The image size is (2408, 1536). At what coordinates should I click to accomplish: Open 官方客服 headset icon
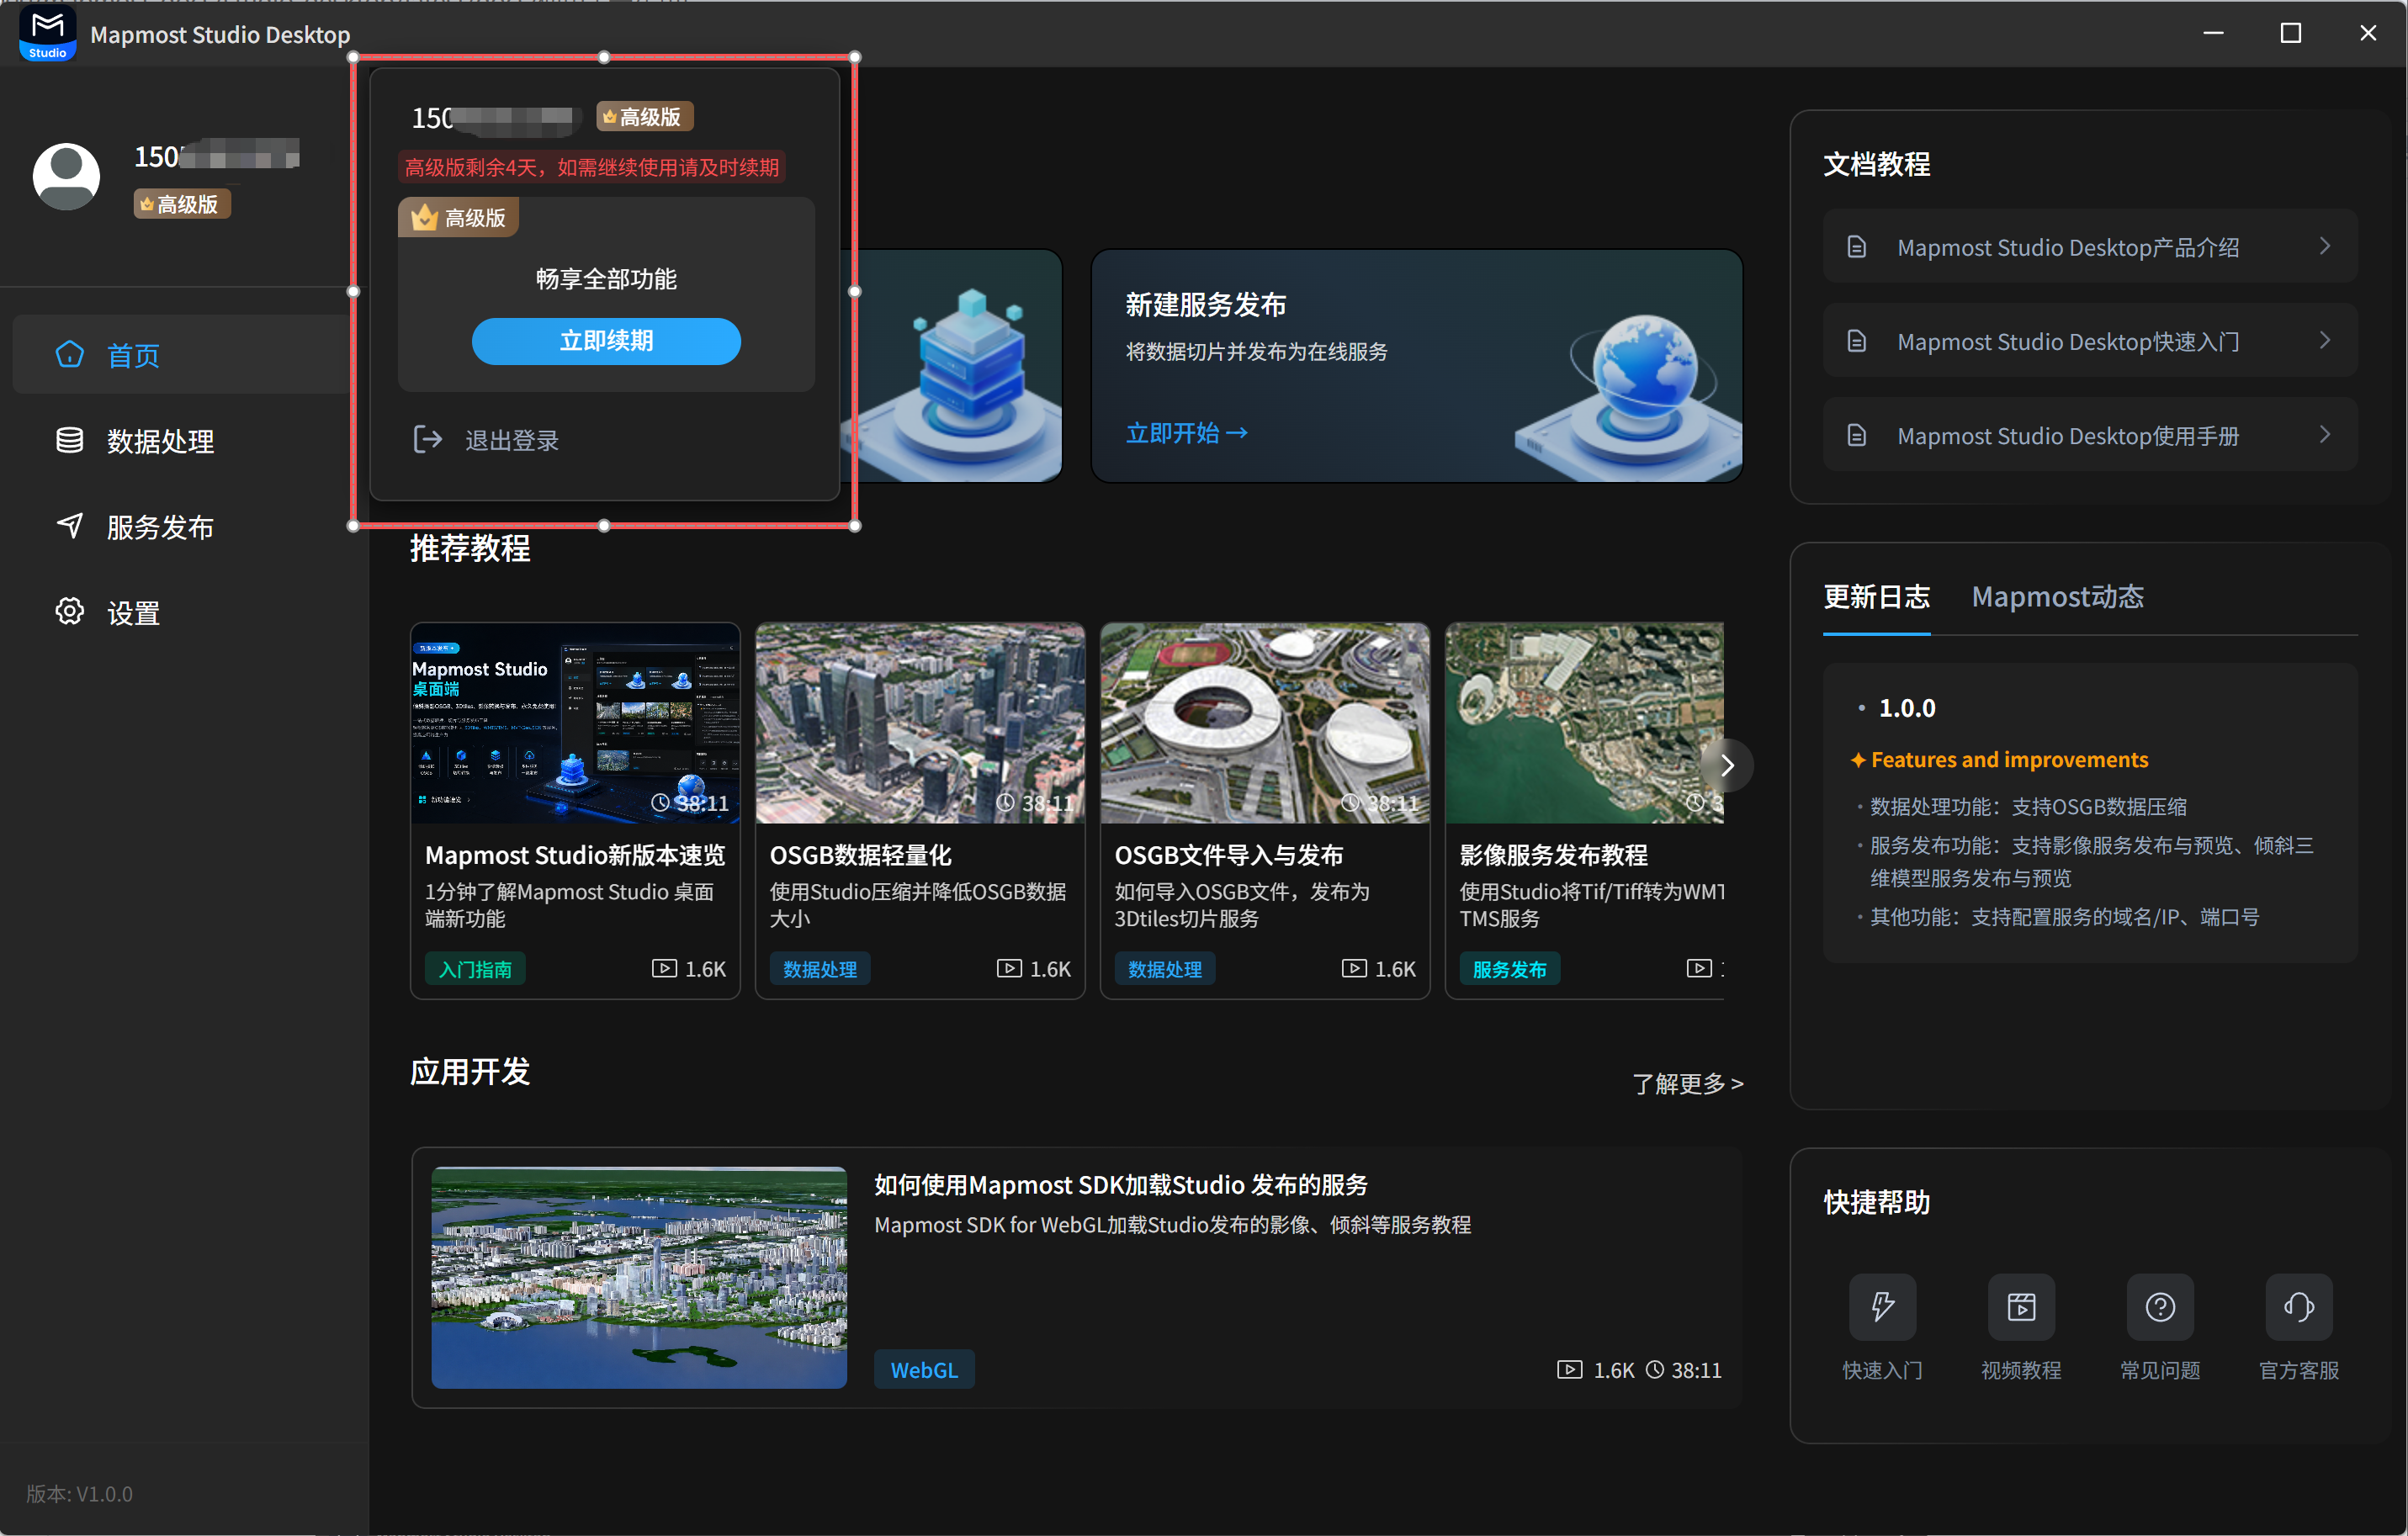[x=2299, y=1307]
